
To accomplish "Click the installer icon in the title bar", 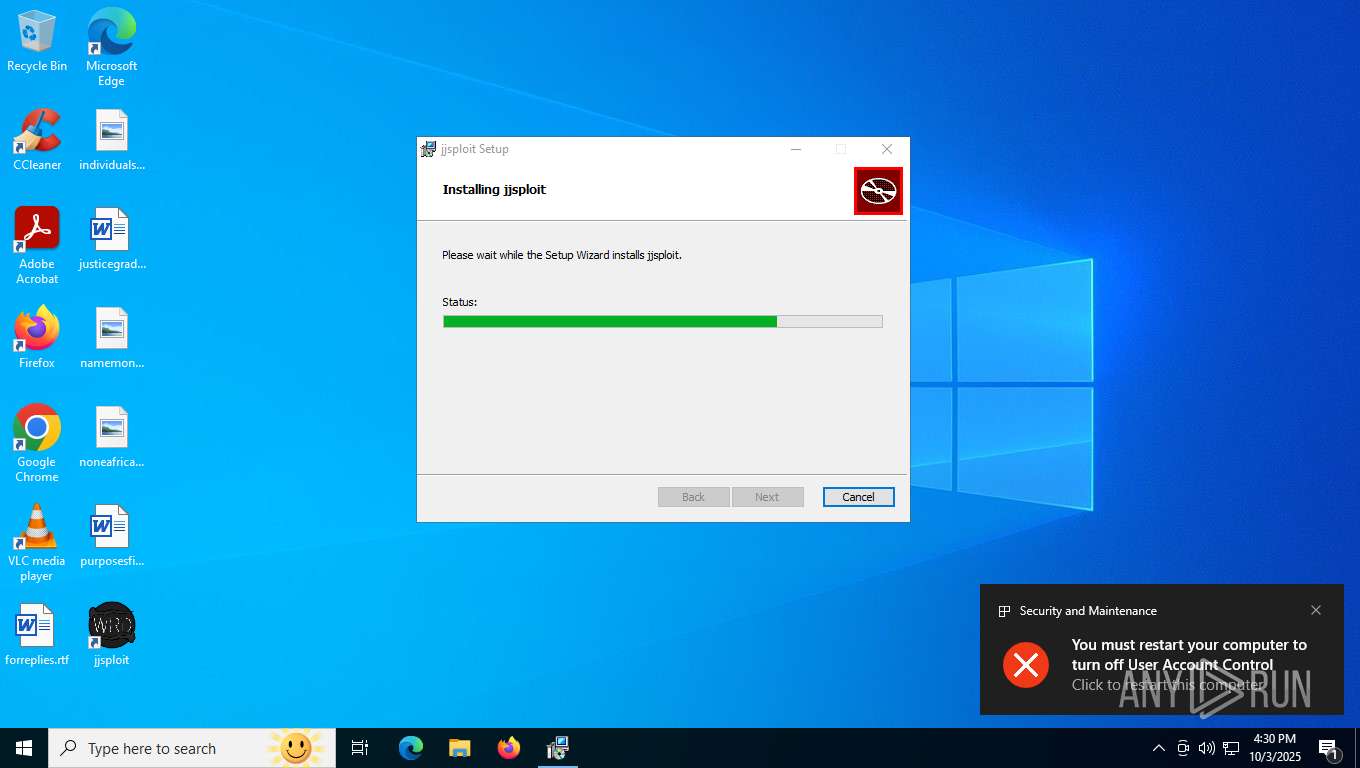I will pos(428,149).
